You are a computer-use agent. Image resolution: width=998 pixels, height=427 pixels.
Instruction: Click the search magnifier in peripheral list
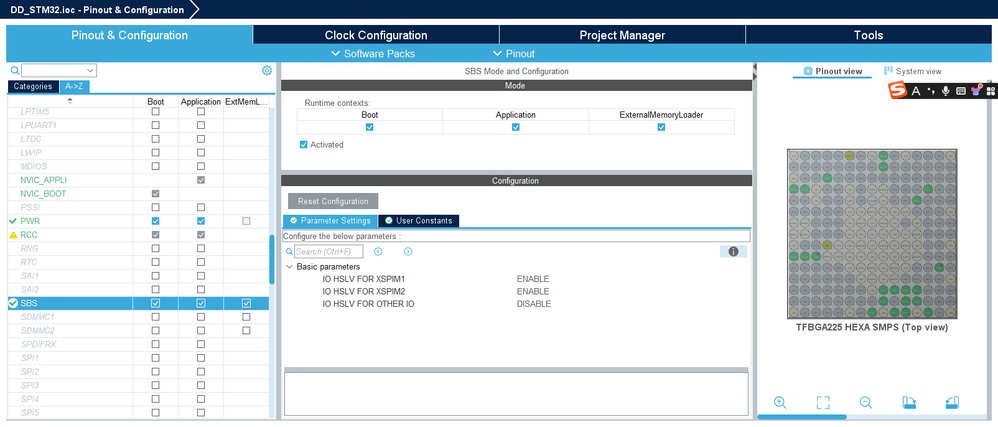pyautogui.click(x=15, y=71)
